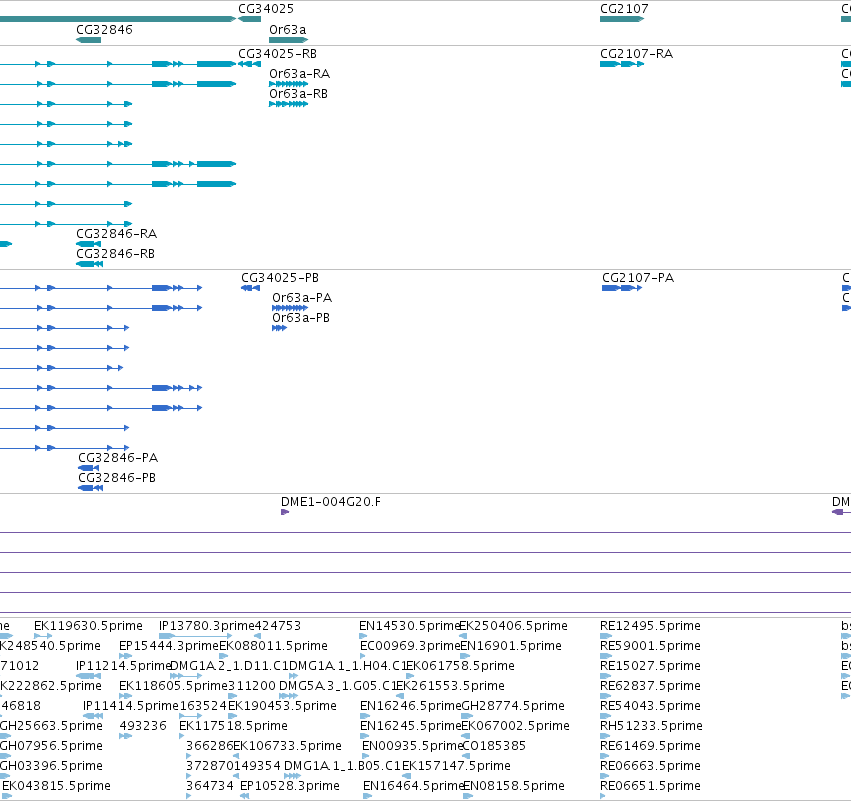Image resolution: width=851 pixels, height=801 pixels.
Task: Click the CG2107-RA transcript label
Action: pos(636,54)
